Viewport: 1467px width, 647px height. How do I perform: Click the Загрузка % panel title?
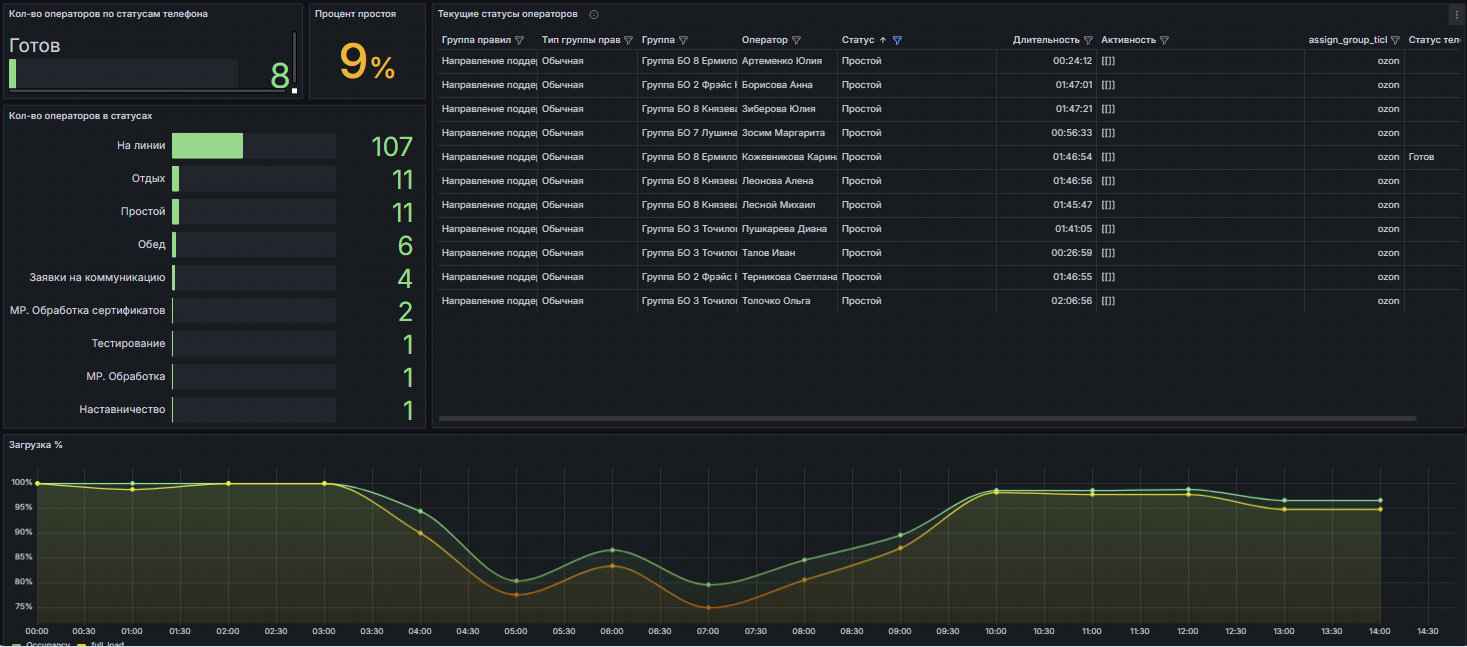pos(36,445)
